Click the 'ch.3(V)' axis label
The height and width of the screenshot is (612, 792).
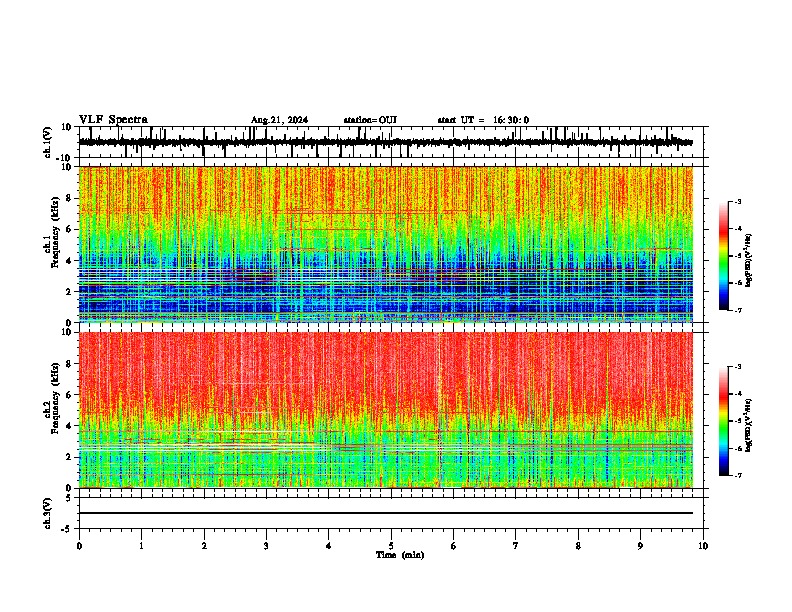pyautogui.click(x=47, y=514)
